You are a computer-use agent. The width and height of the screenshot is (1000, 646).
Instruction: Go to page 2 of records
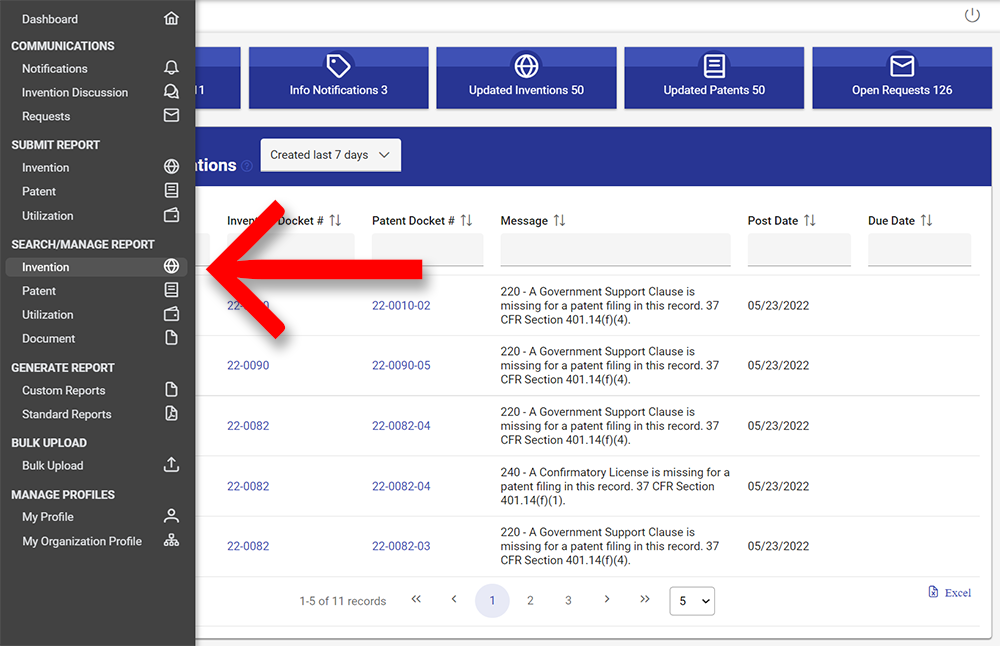point(530,601)
